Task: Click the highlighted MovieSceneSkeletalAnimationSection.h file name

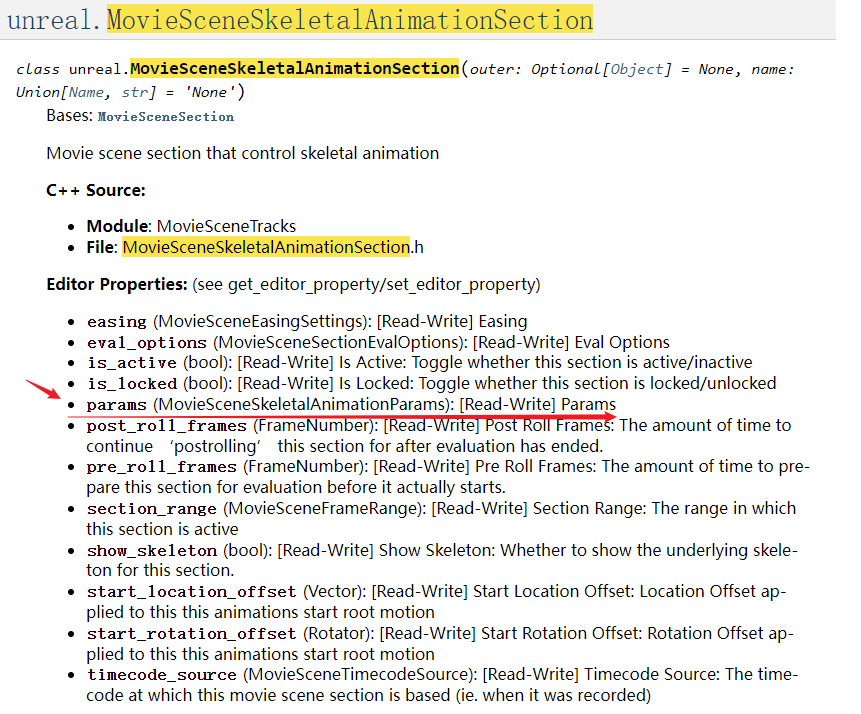Action: [265, 247]
